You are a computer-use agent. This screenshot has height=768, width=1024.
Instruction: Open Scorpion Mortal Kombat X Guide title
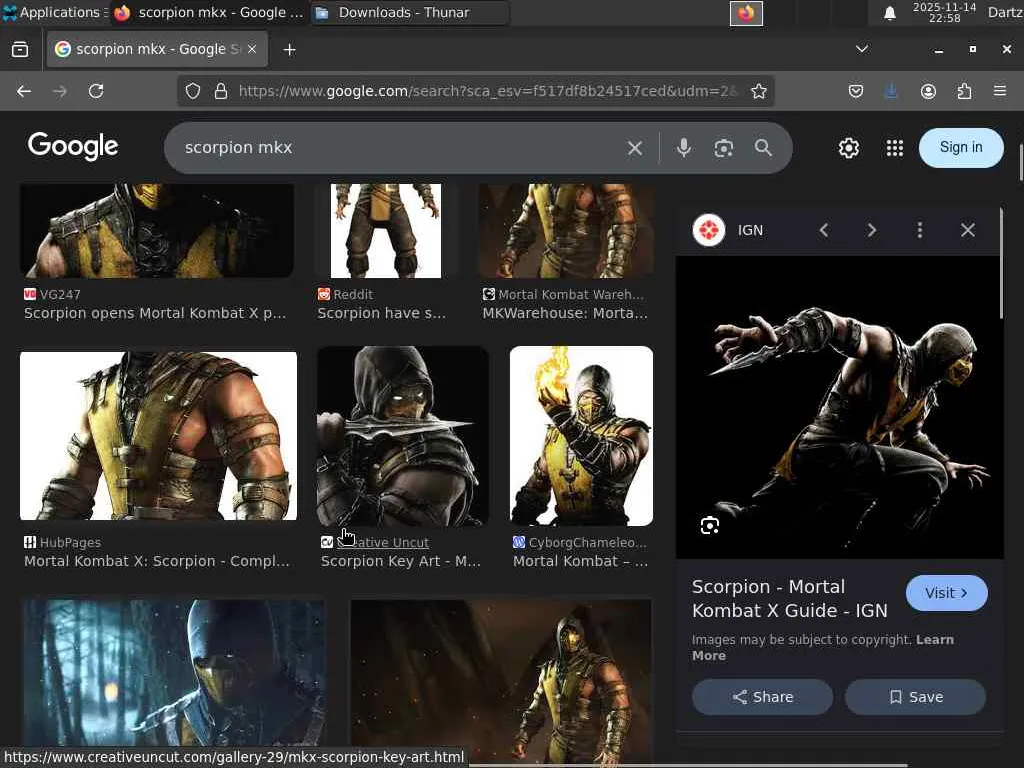(x=790, y=598)
